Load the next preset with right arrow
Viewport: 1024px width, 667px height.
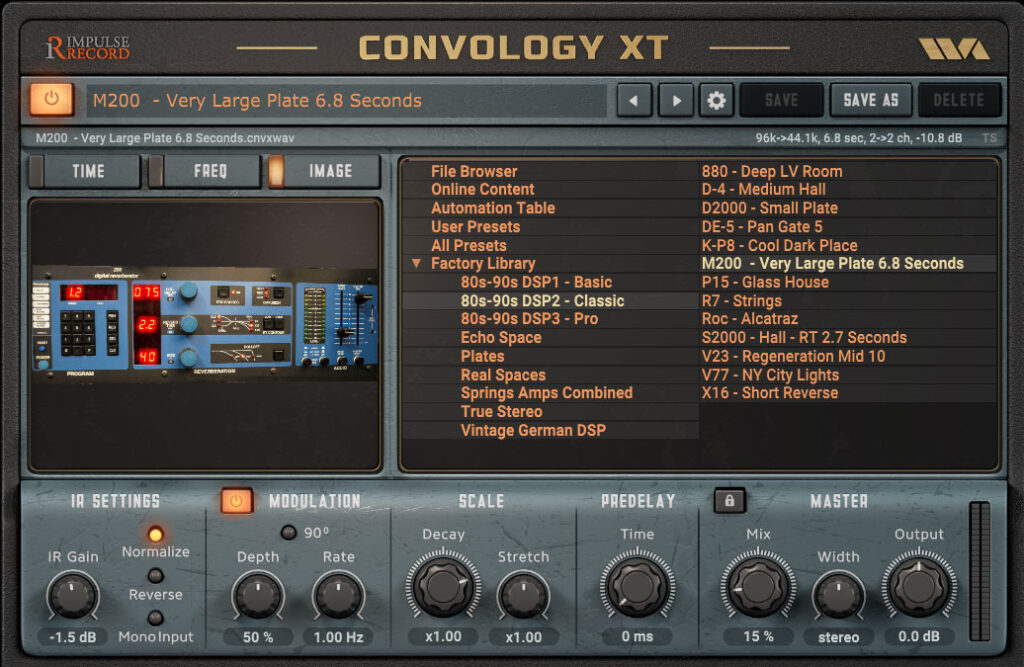click(x=676, y=101)
